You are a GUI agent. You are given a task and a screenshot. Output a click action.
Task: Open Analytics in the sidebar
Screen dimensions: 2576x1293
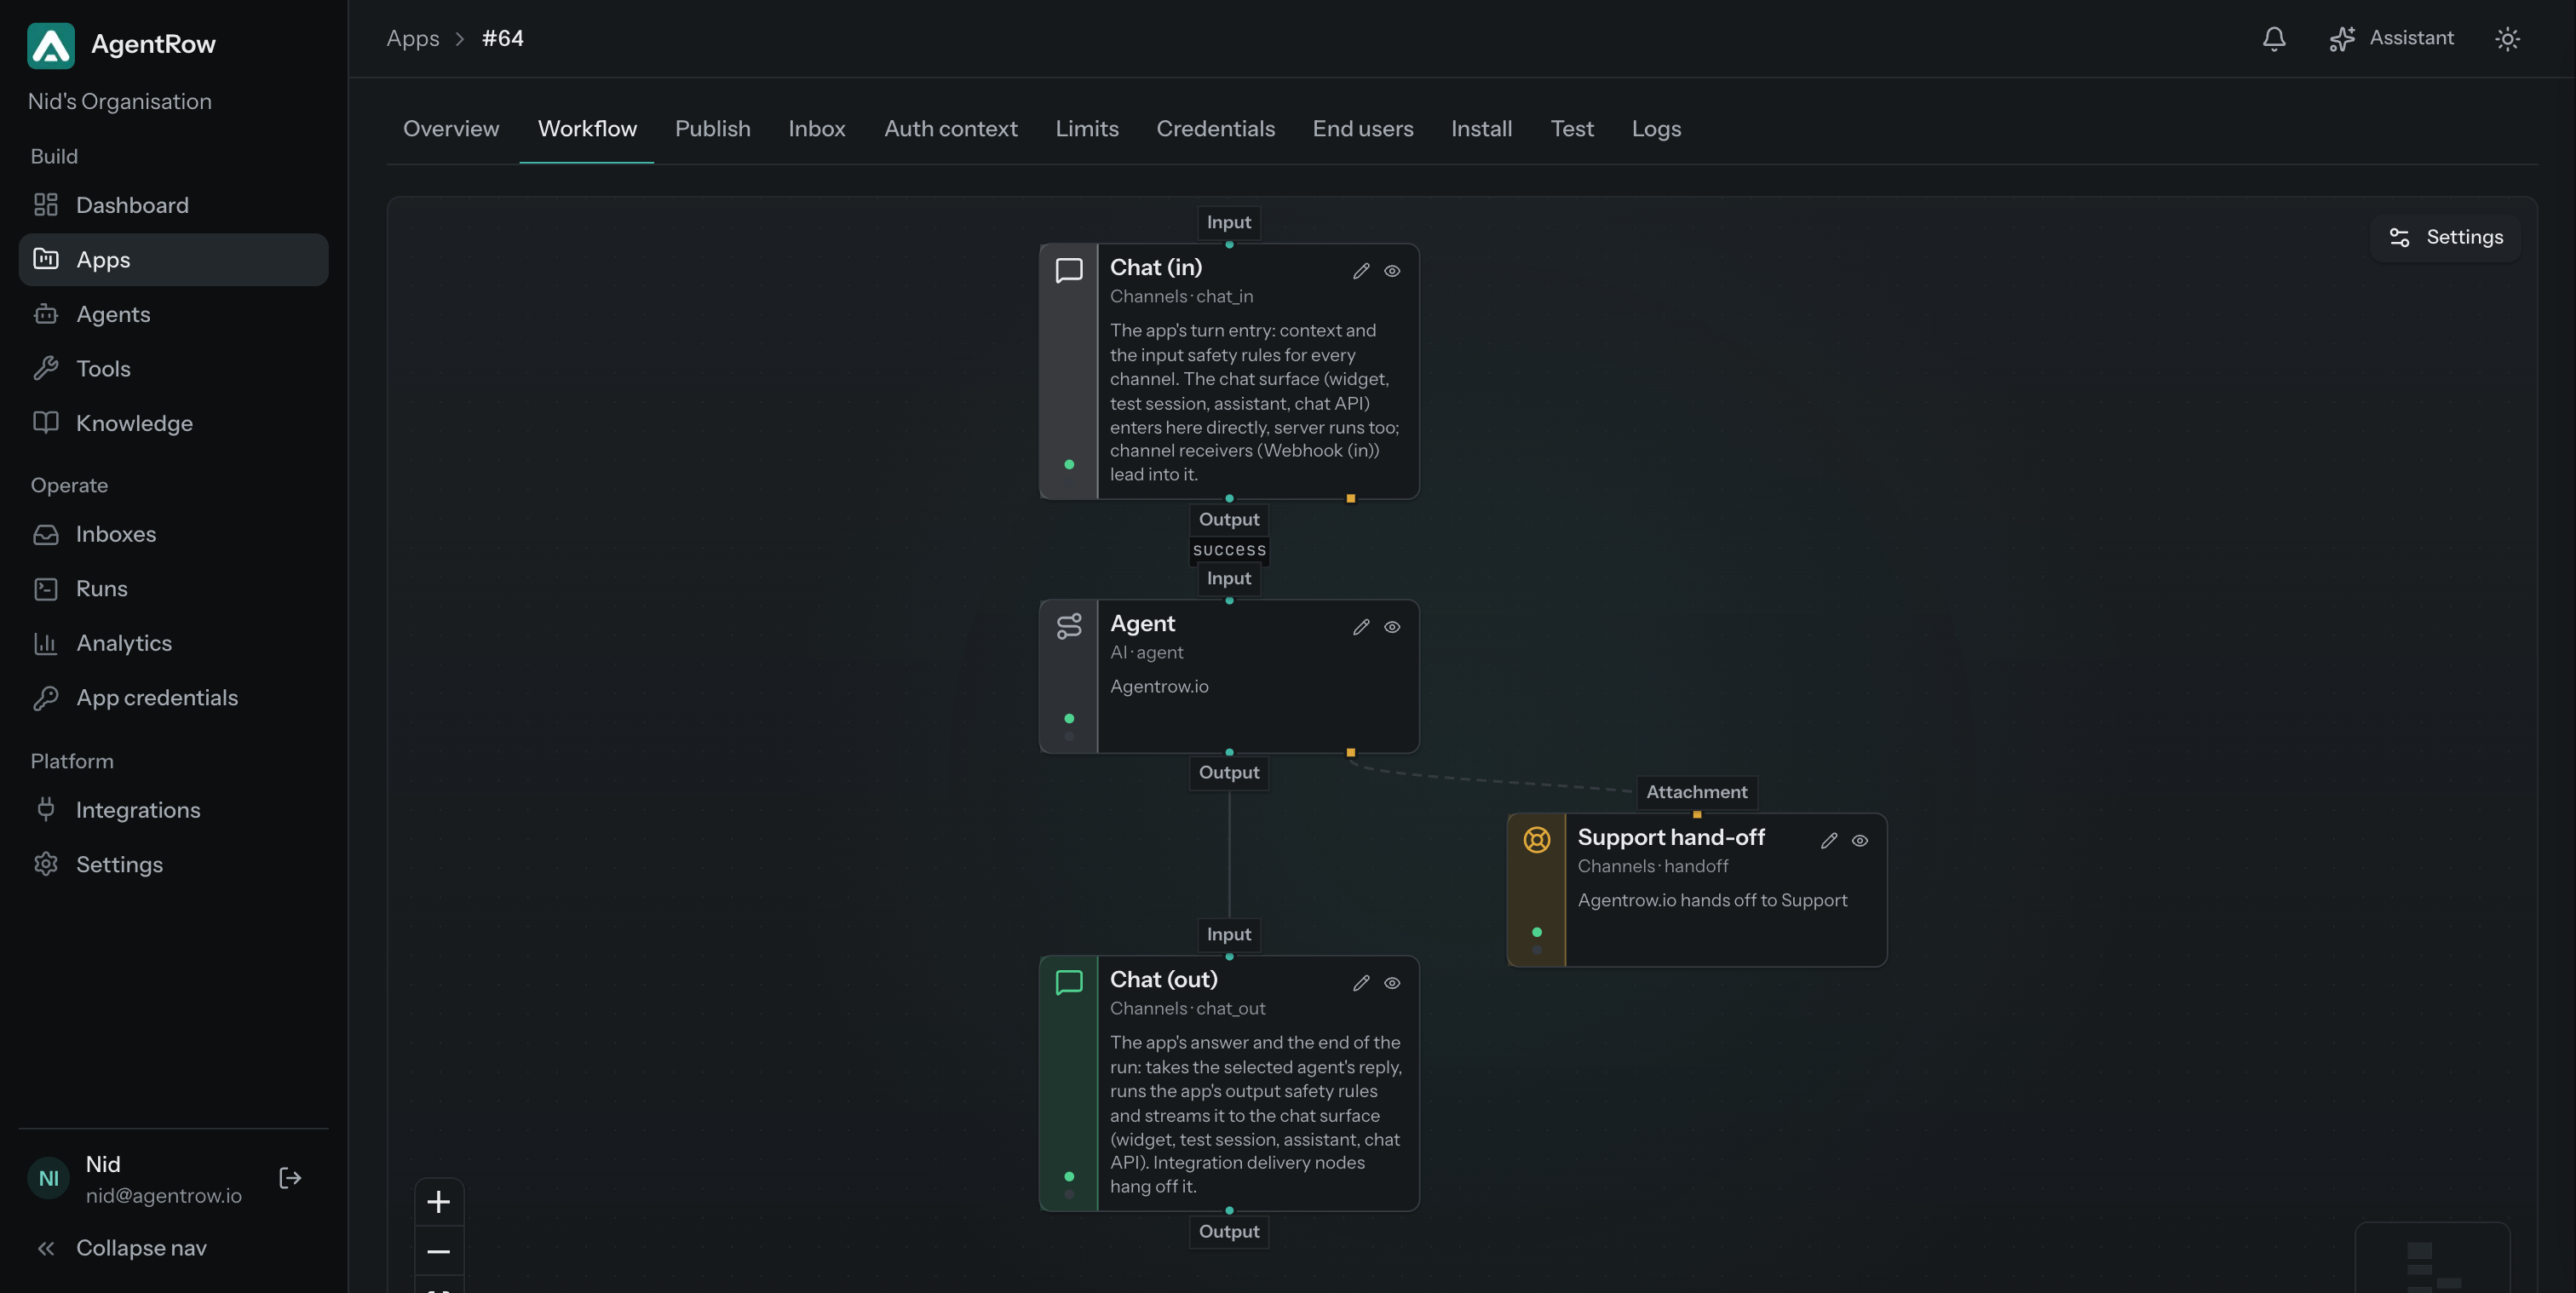pos(173,643)
